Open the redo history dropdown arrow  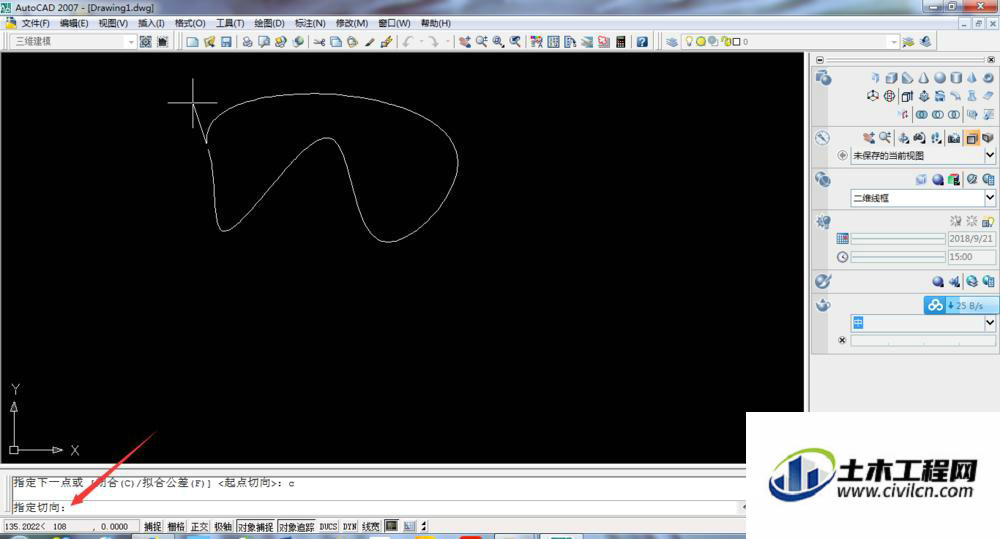coord(446,41)
